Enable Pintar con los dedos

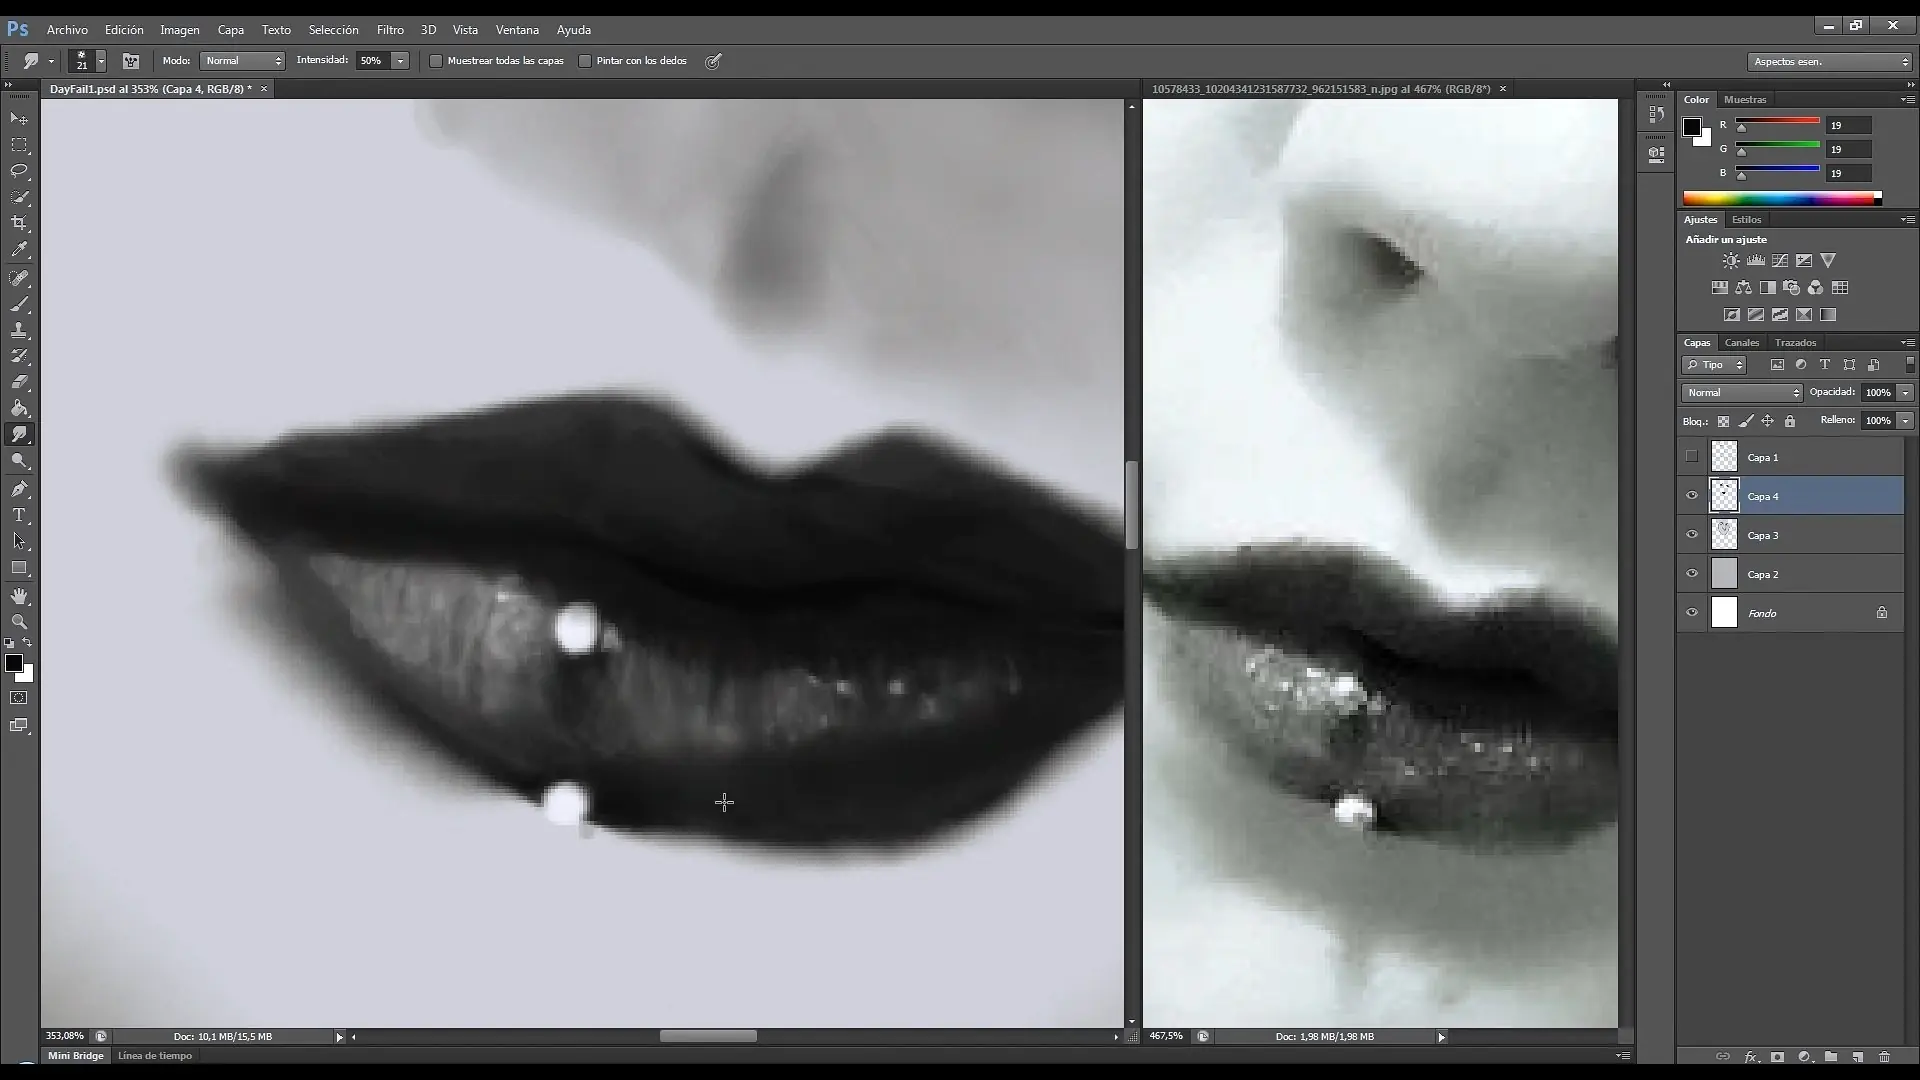[x=585, y=61]
